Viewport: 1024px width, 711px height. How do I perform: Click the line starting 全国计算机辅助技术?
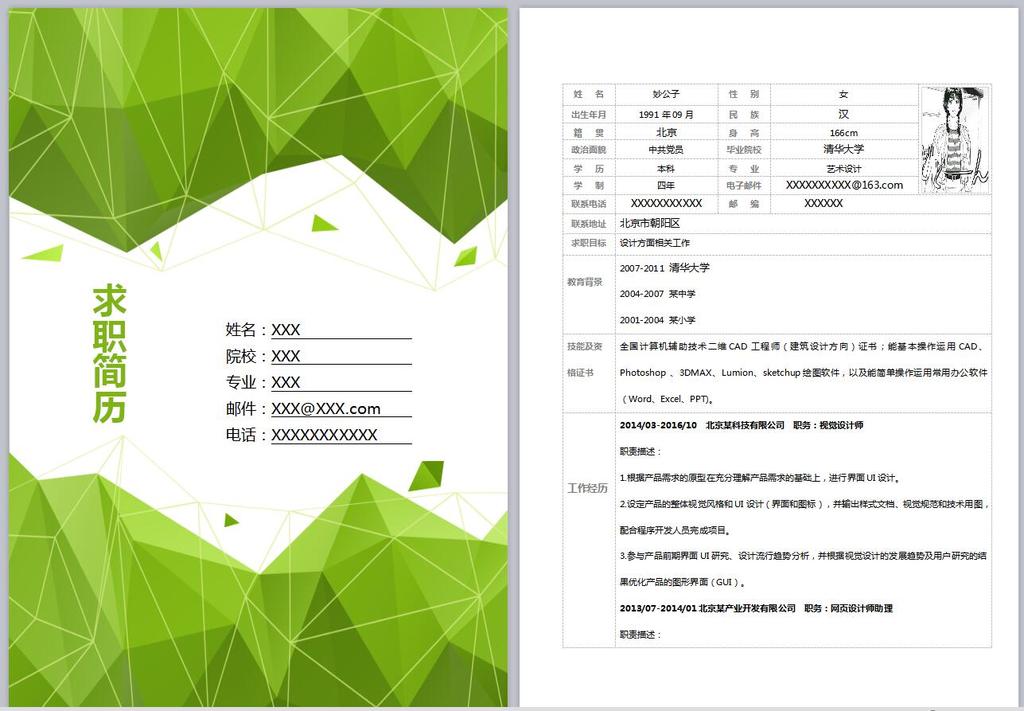803,347
